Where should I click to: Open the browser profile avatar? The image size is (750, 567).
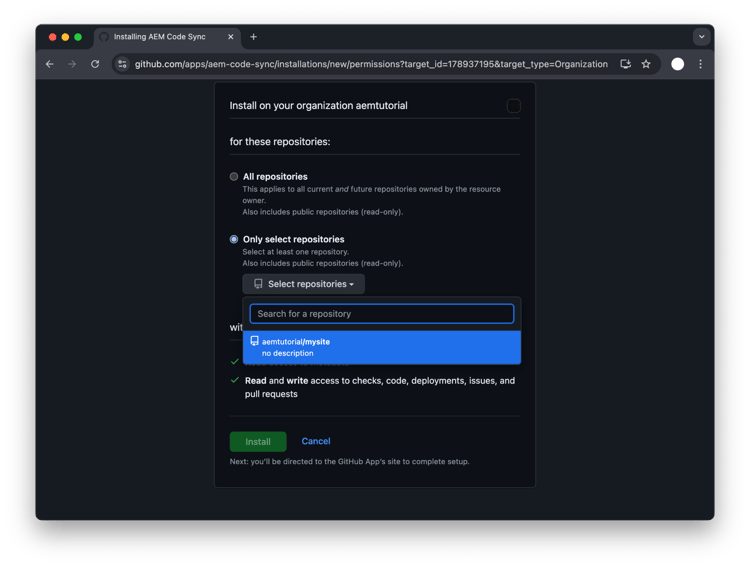click(677, 64)
